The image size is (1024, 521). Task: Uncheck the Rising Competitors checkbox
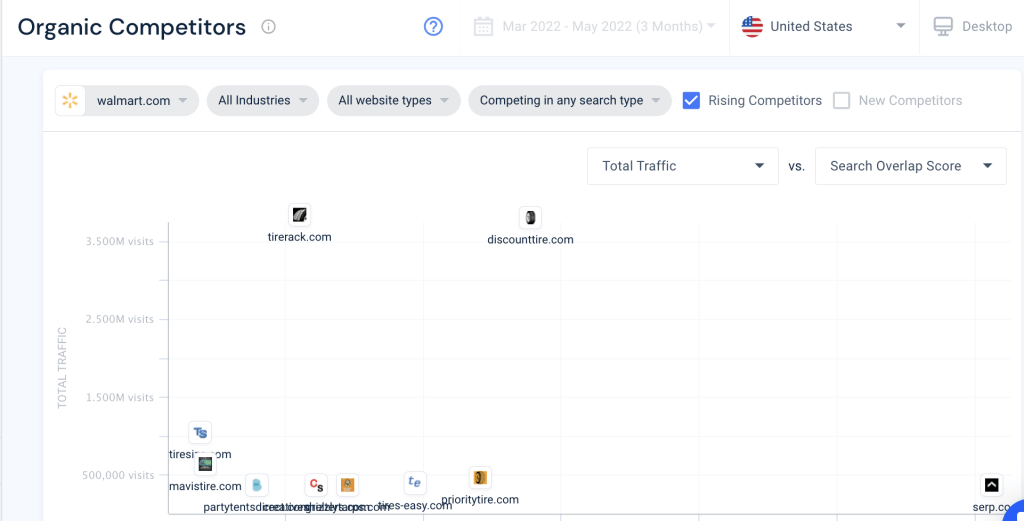(x=691, y=101)
